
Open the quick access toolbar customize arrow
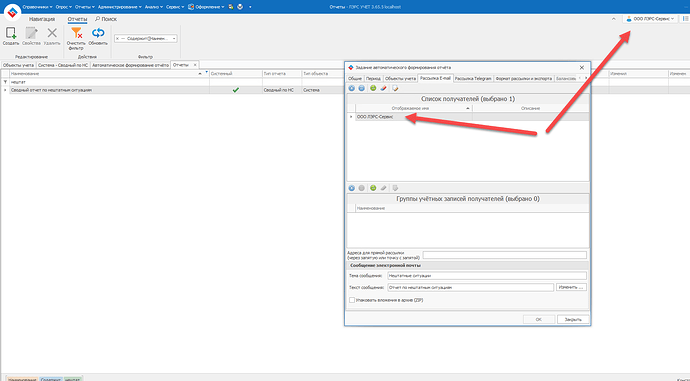[250, 7]
